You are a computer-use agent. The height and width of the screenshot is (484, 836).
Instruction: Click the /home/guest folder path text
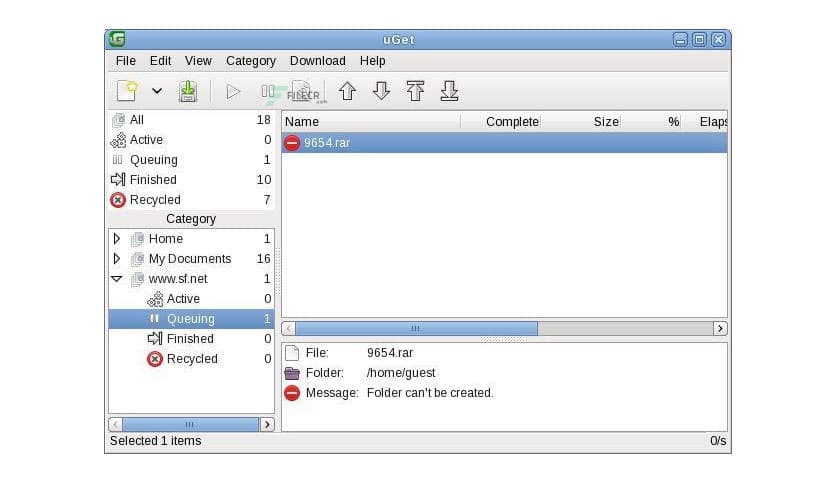pos(401,373)
